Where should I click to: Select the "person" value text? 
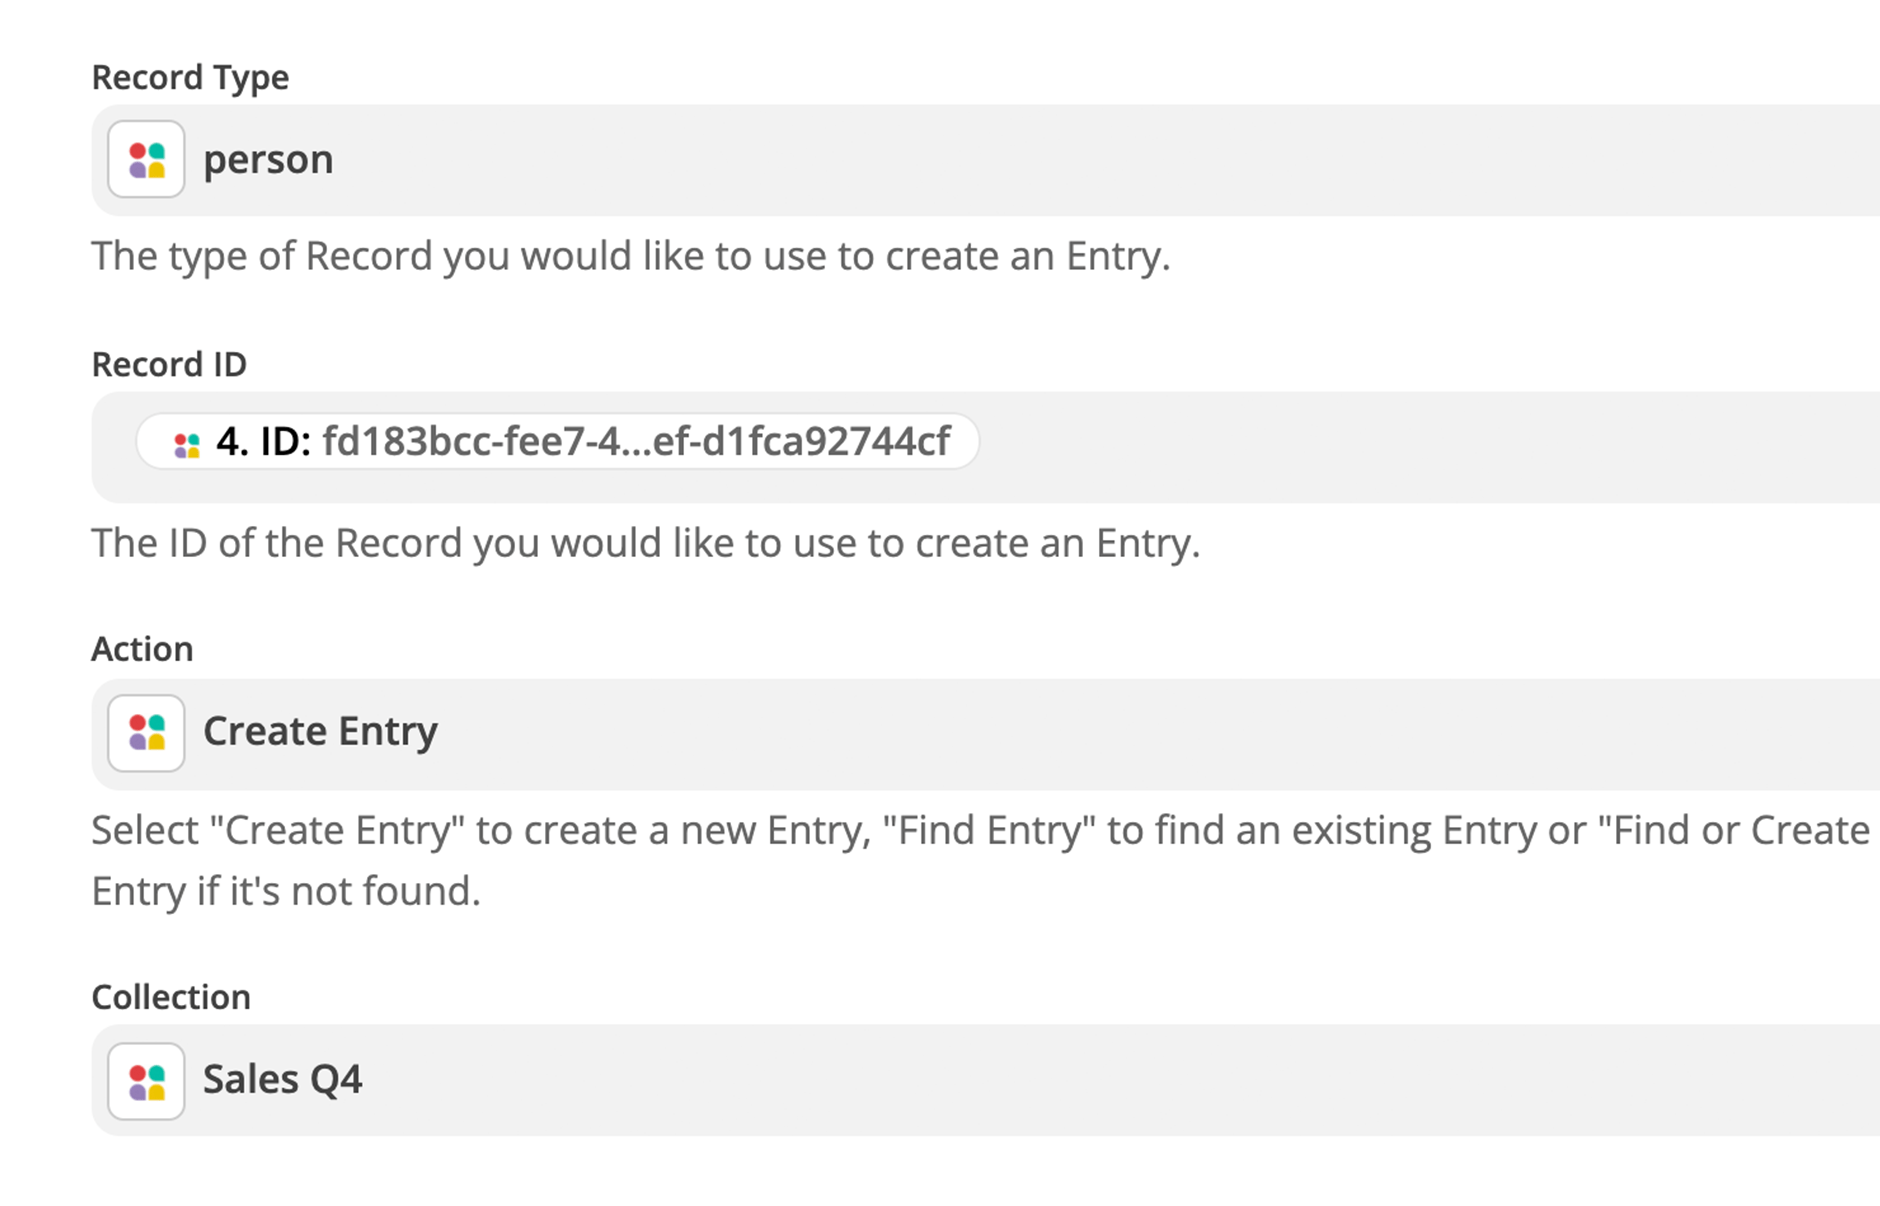pyautogui.click(x=268, y=160)
